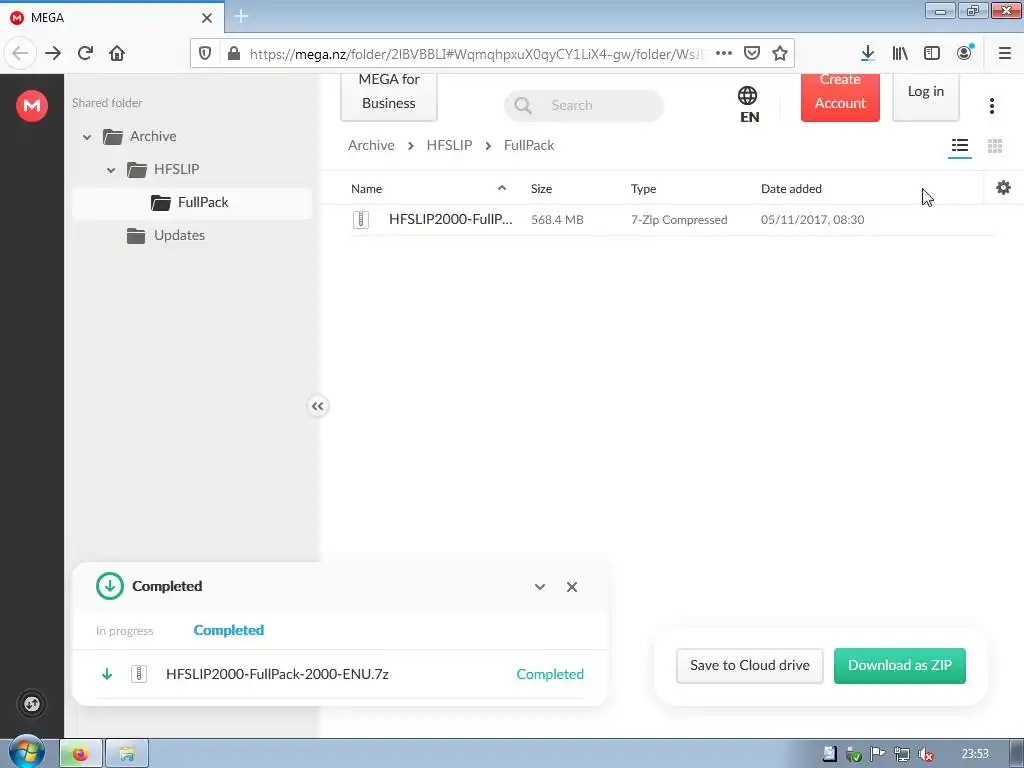Select HFSLIP2000-FullP... file row
The image size is (1024, 768).
point(673,219)
